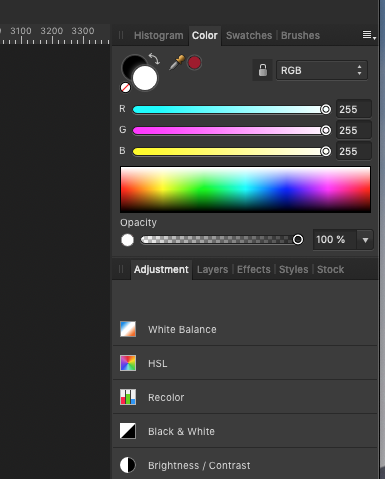Pick a color from the spectrum box
This screenshot has height=479, width=385.
coord(245,189)
